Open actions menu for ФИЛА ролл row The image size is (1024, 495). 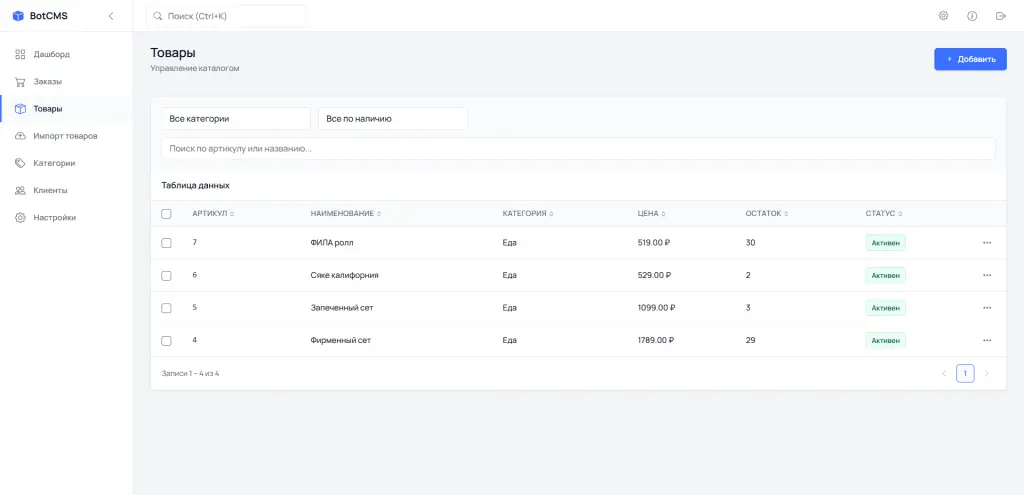987,242
